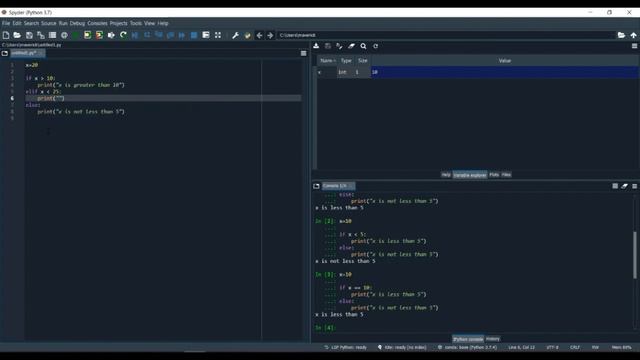Refresh variables icon
This screenshot has height=360, width=640.
pos(376,46)
